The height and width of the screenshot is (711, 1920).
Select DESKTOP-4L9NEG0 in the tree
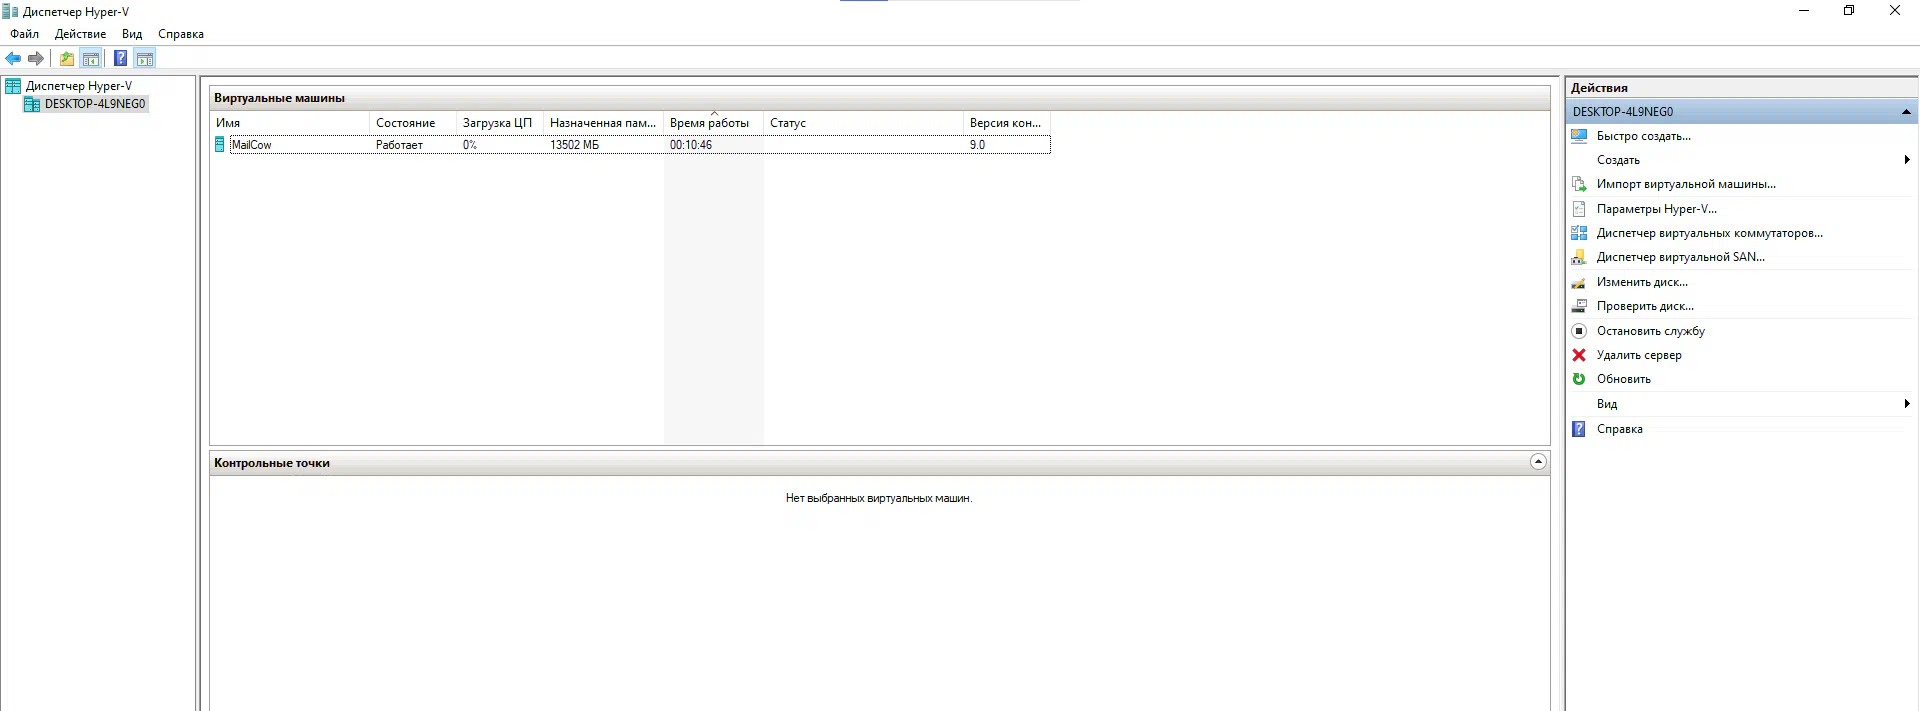95,104
